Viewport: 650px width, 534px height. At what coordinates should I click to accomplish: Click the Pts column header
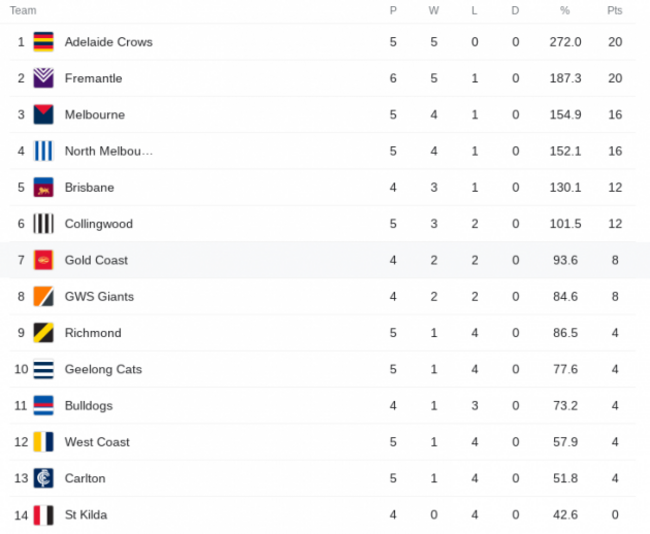coord(615,10)
